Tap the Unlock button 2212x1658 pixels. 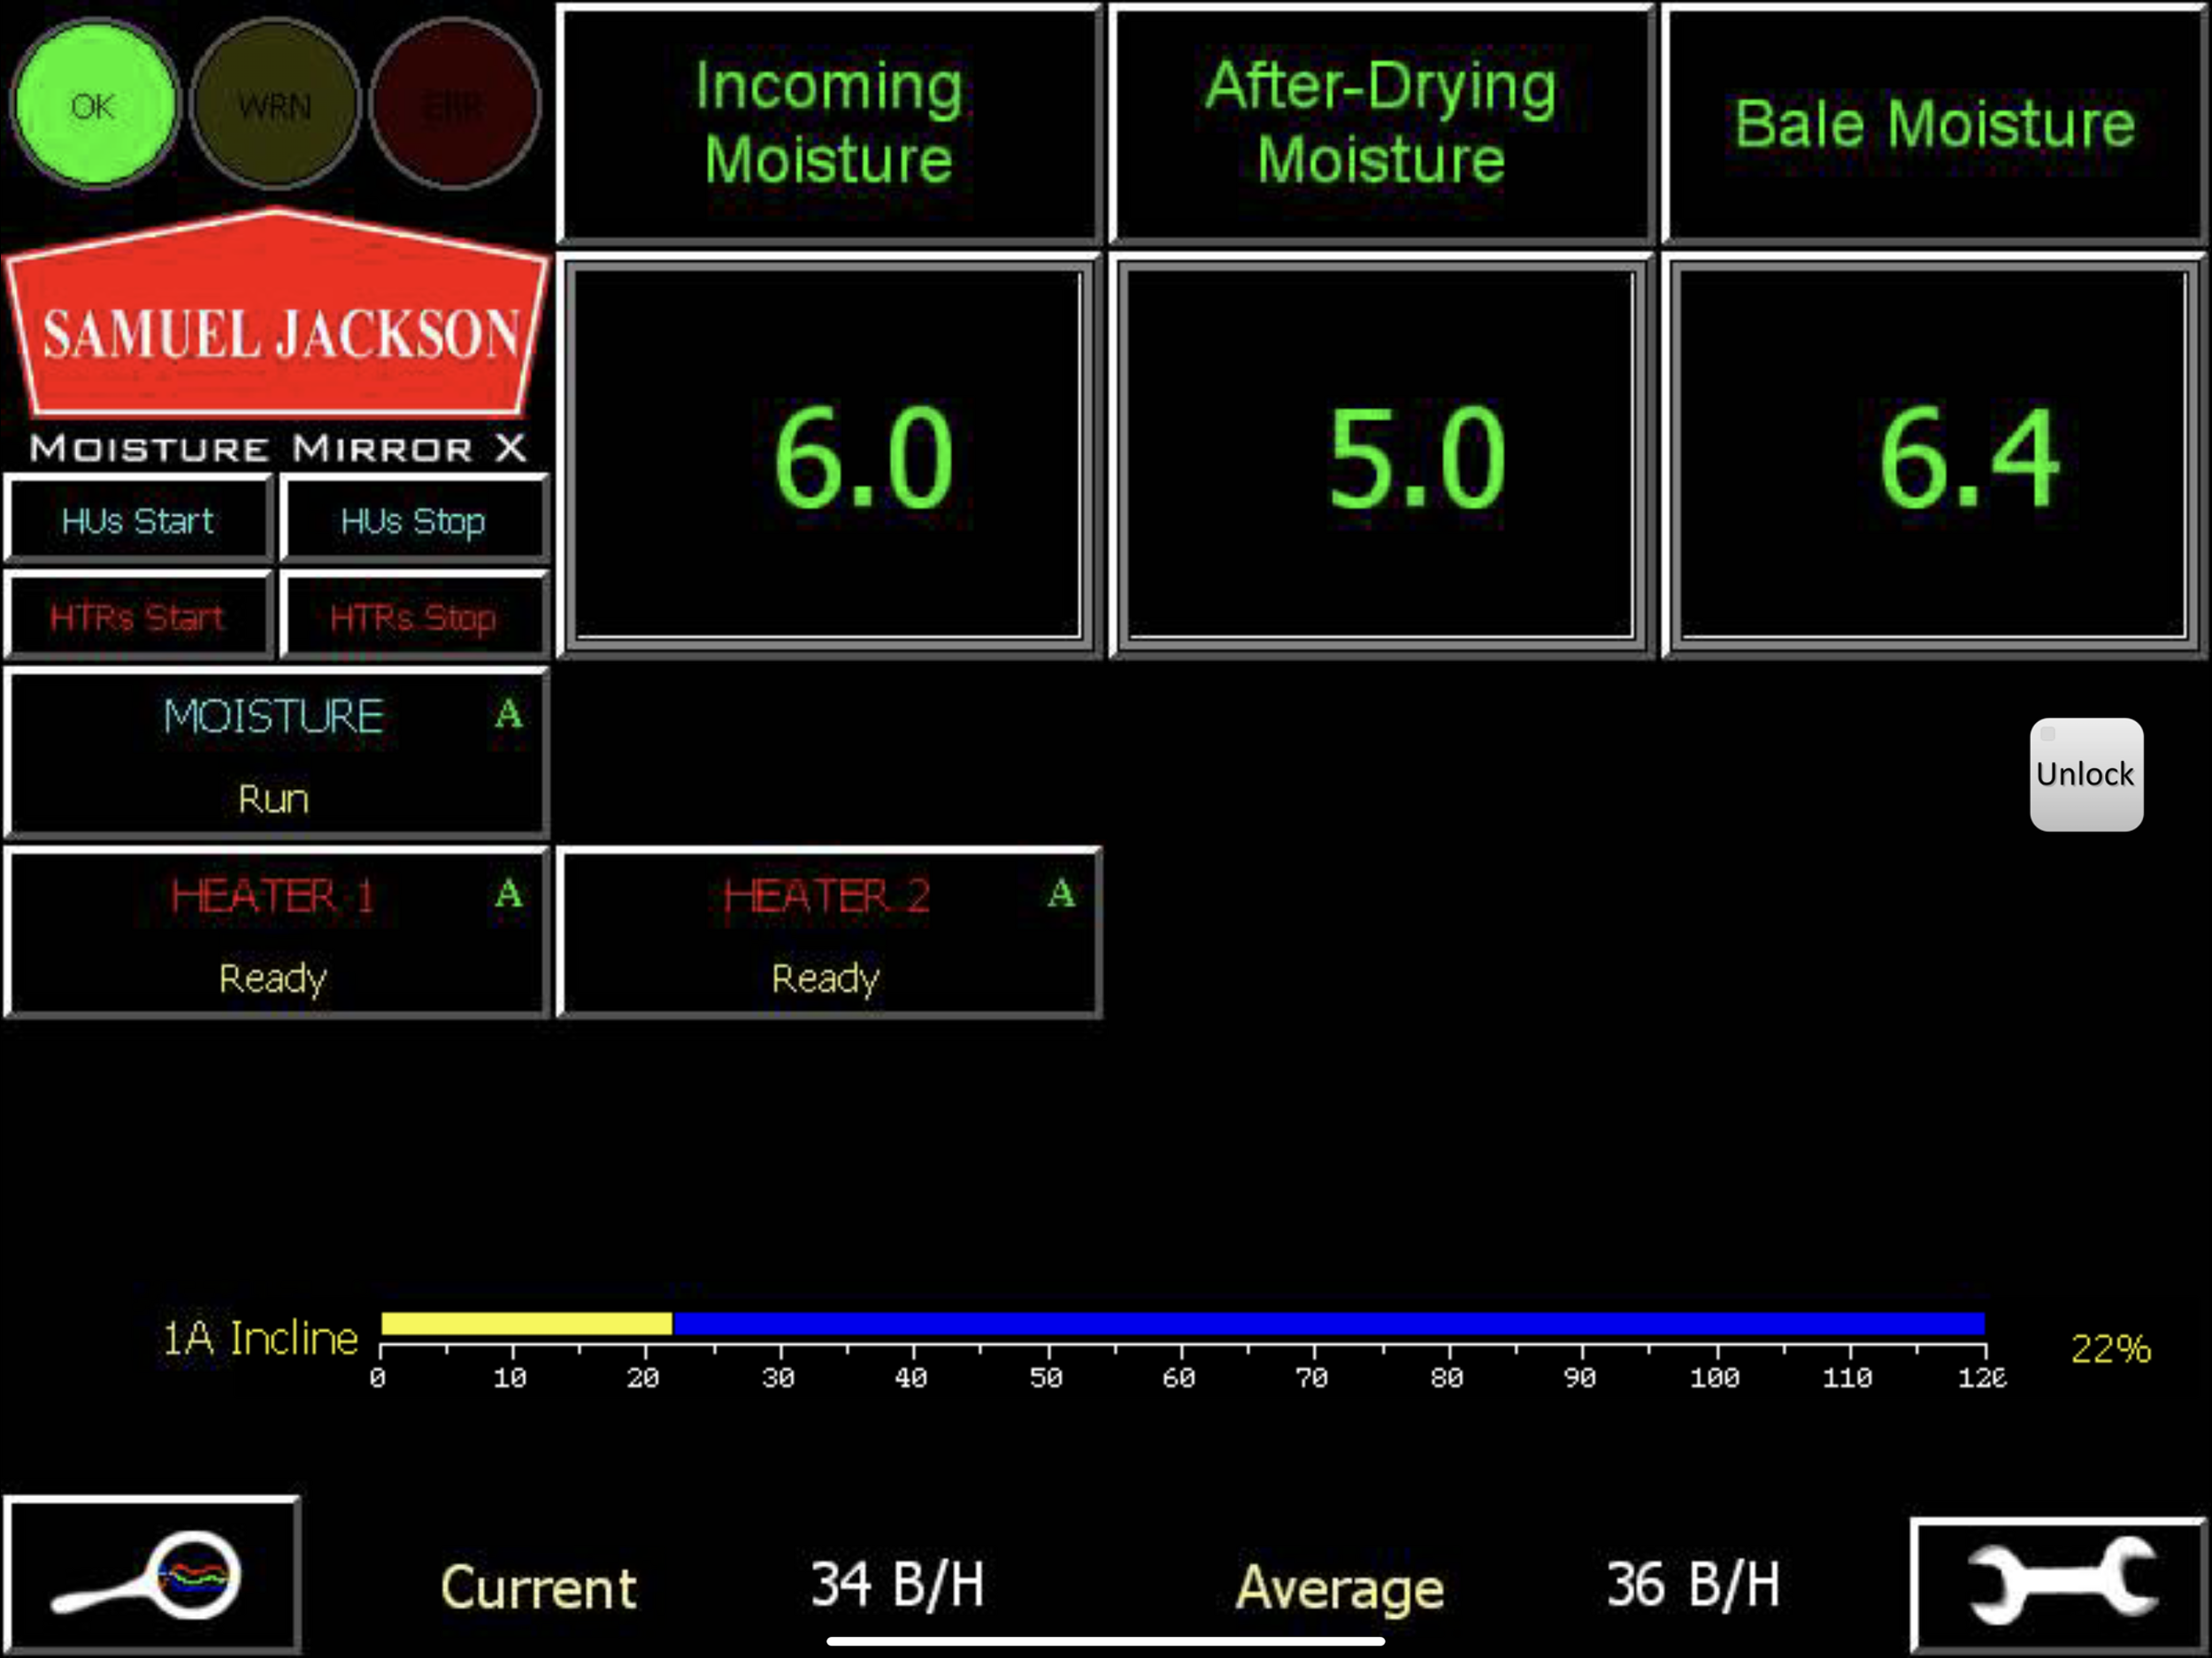[2085, 774]
